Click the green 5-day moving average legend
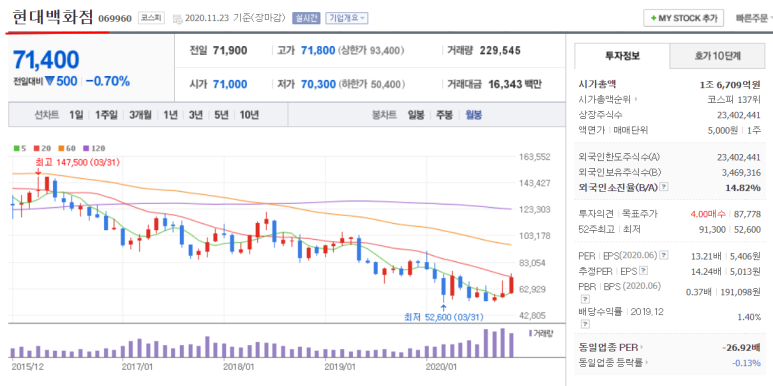 pos(20,148)
